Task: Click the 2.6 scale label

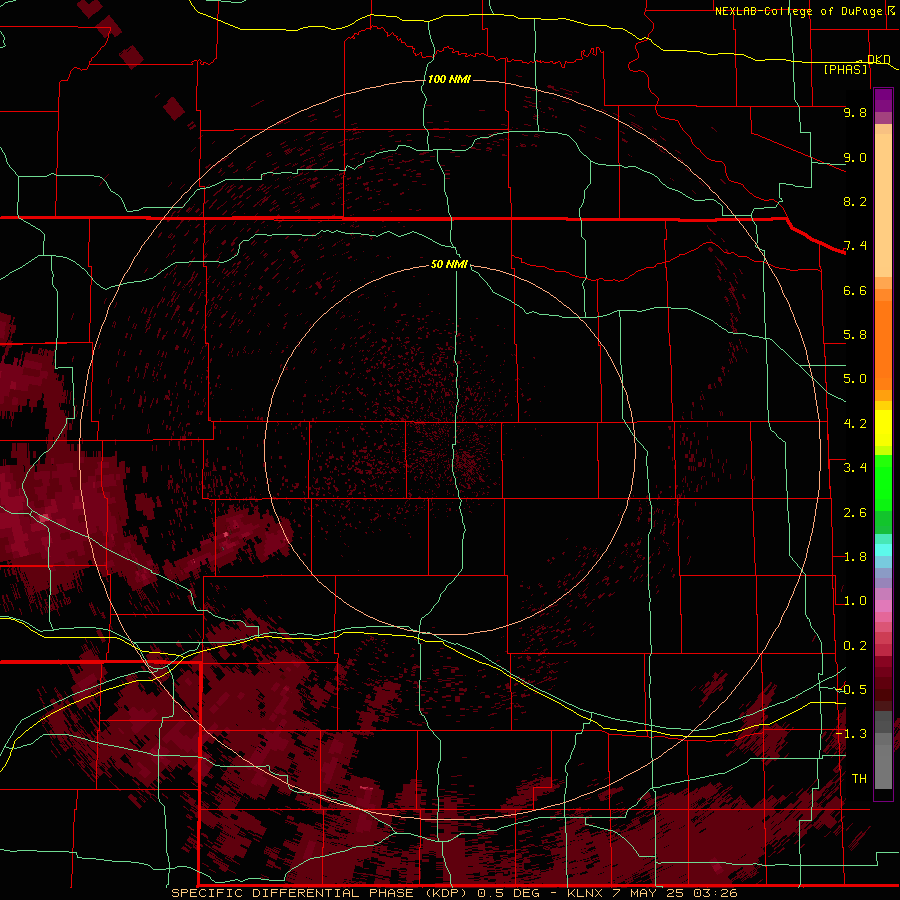Action: (855, 513)
